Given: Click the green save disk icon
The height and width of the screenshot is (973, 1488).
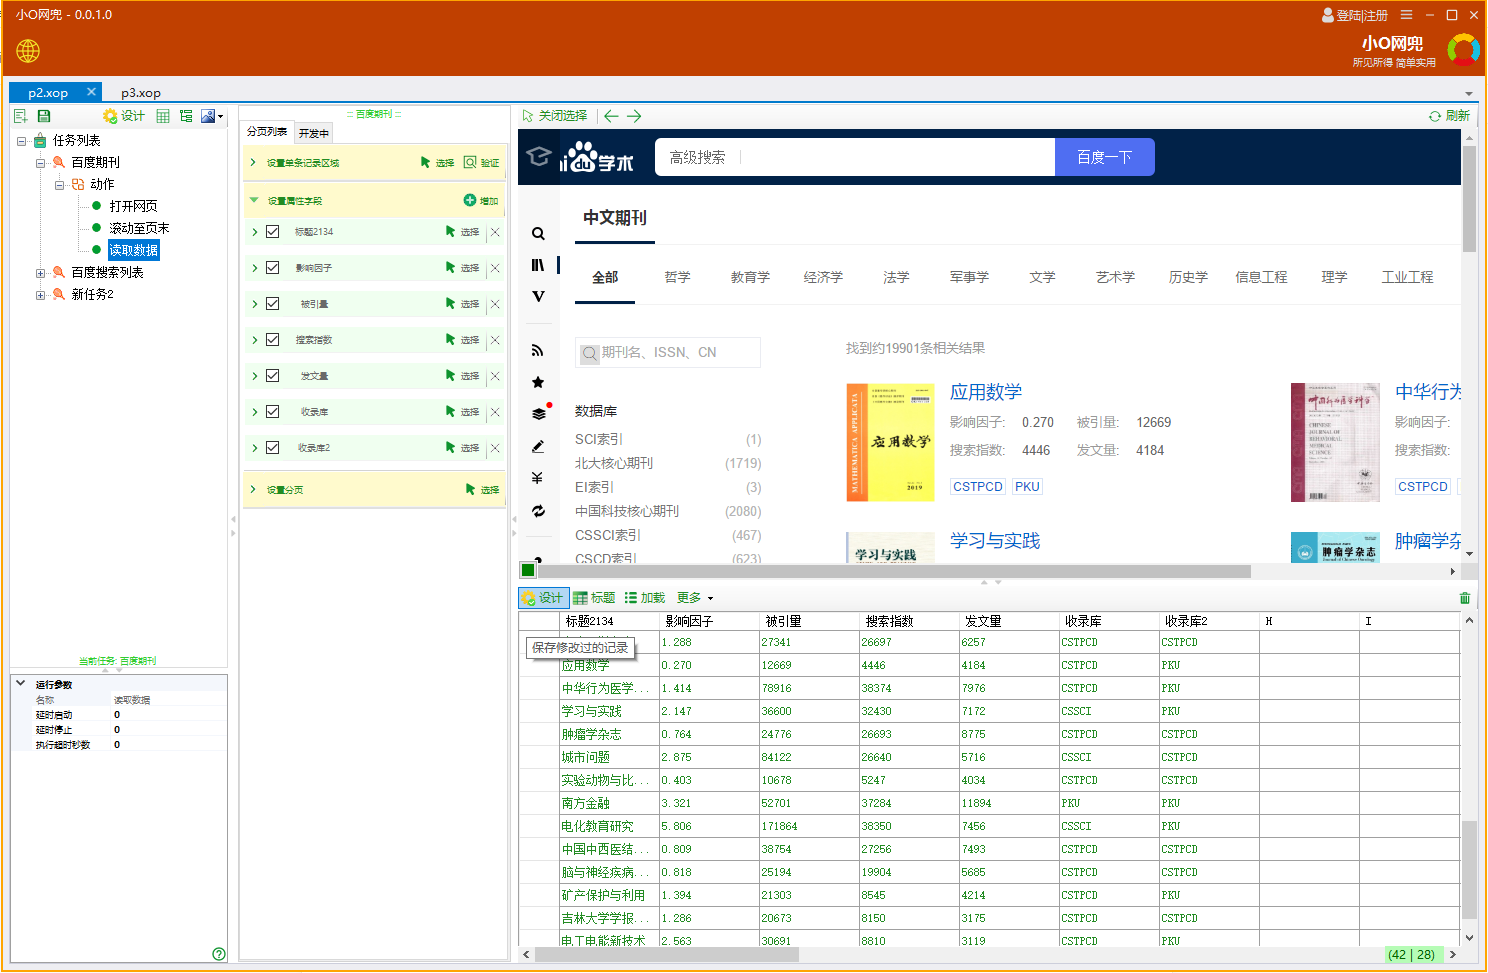Looking at the screenshot, I should point(44,116).
